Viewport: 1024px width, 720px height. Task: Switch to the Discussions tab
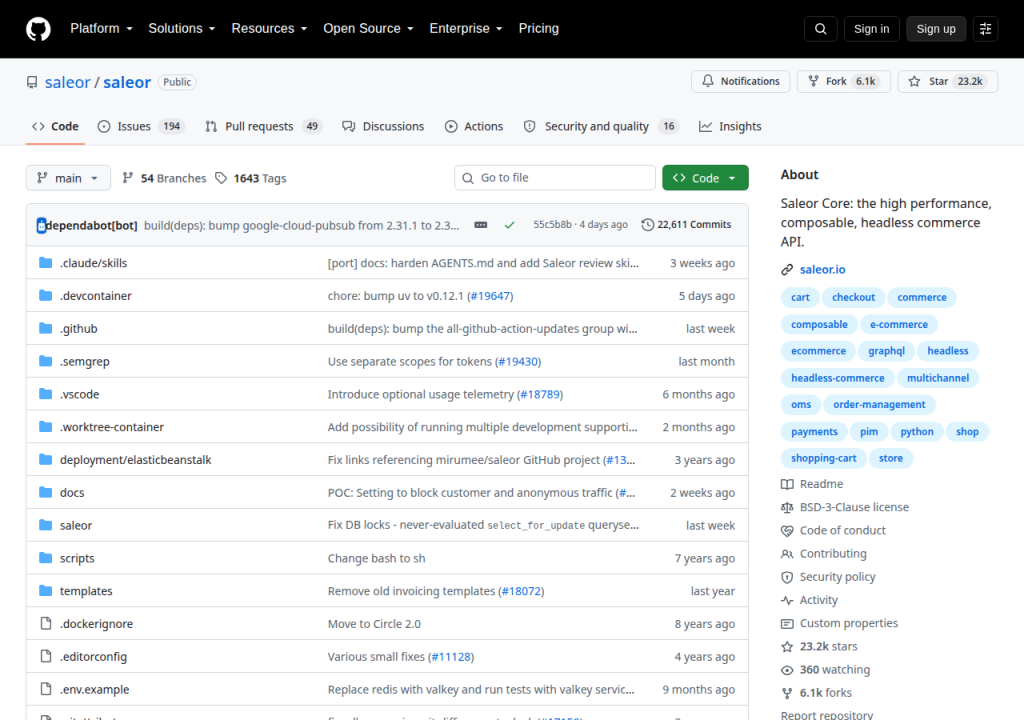383,126
